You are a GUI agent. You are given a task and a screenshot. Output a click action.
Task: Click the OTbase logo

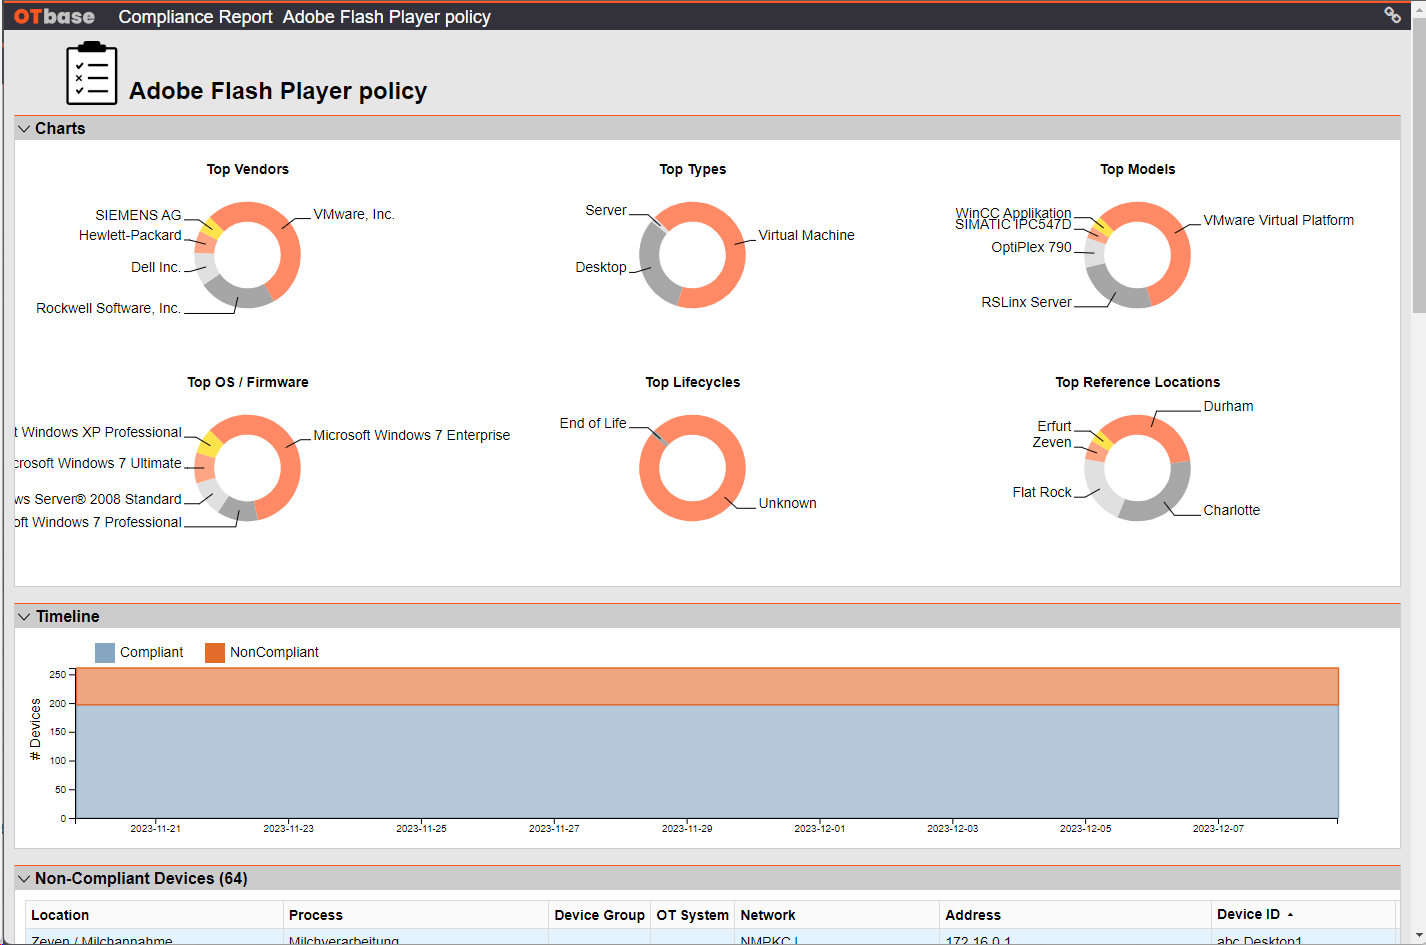52,15
